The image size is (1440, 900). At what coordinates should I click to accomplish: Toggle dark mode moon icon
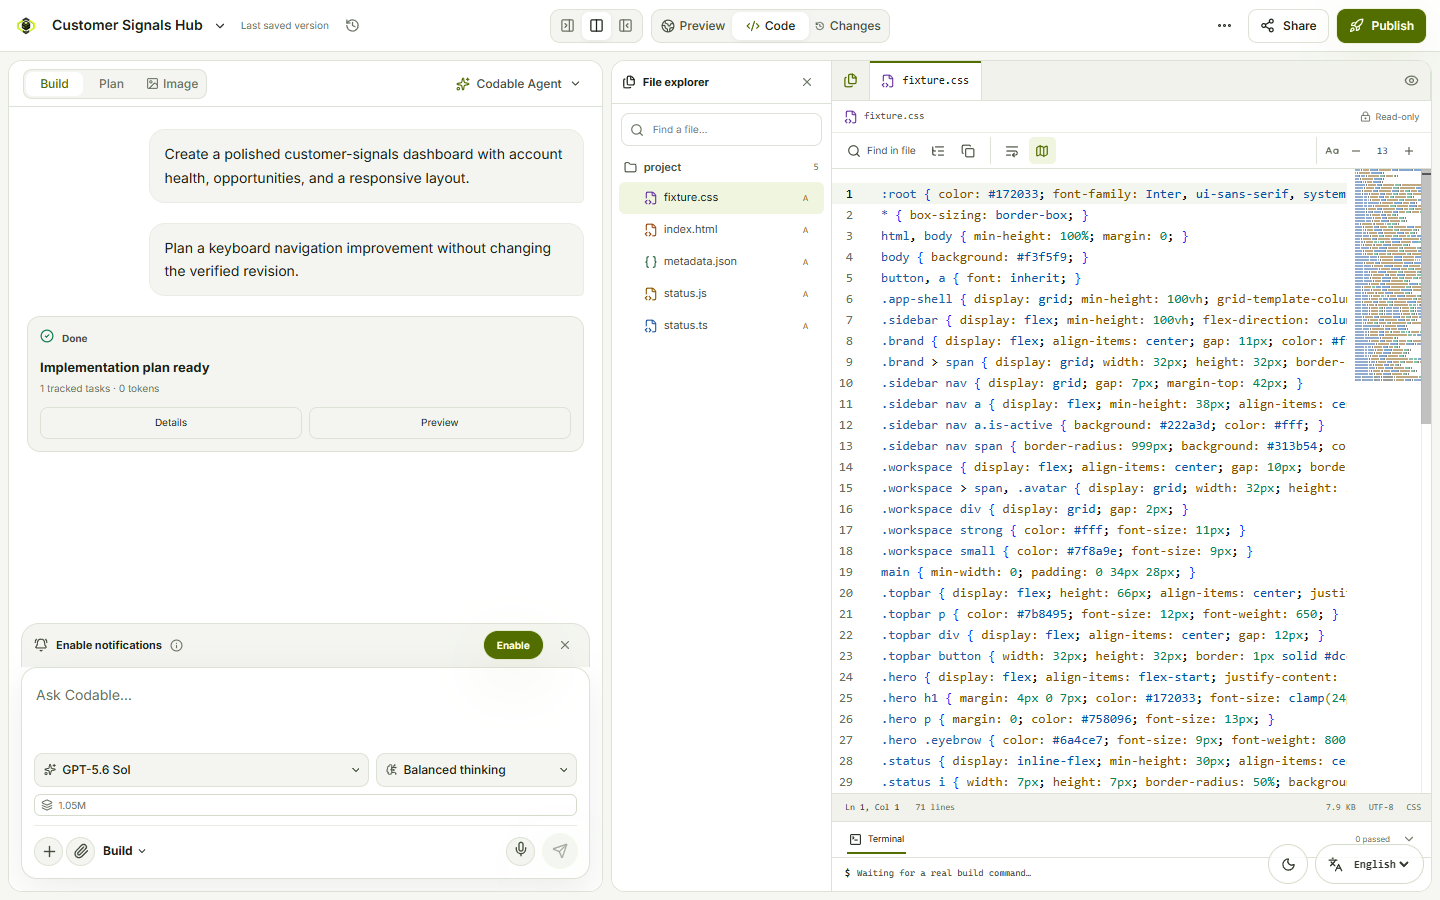click(1288, 865)
